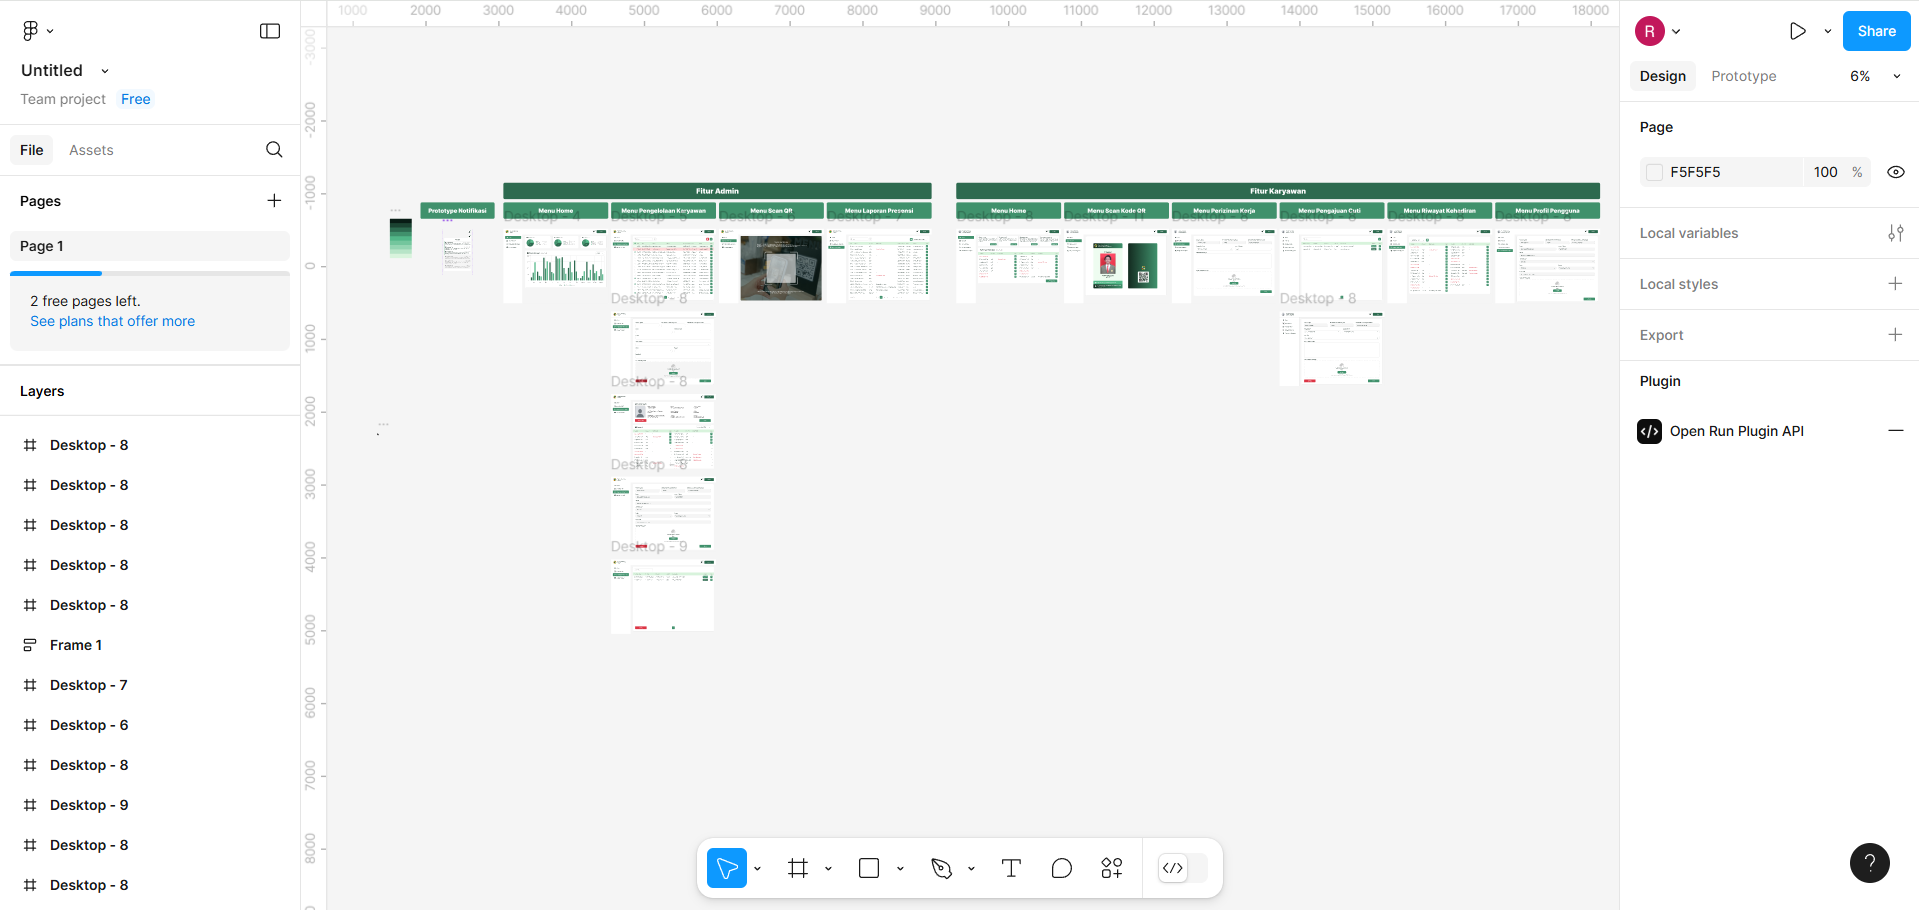Click the search icon in File panel

pos(274,150)
